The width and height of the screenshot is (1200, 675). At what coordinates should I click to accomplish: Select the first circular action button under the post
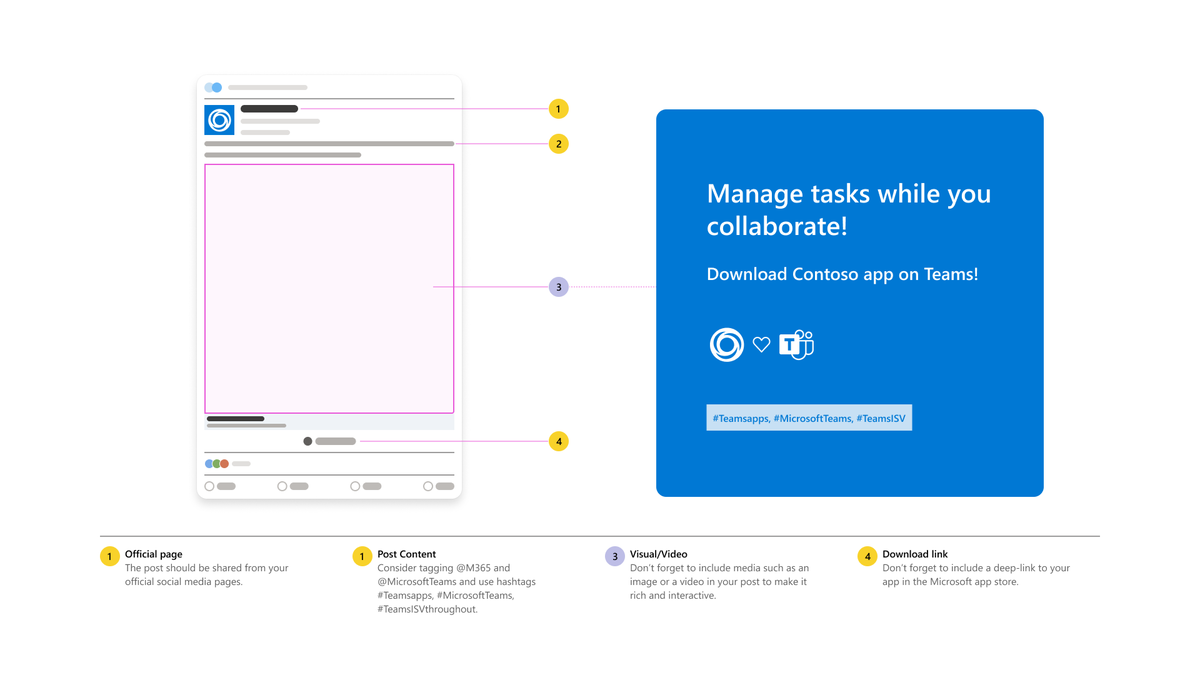pyautogui.click(x=210, y=487)
